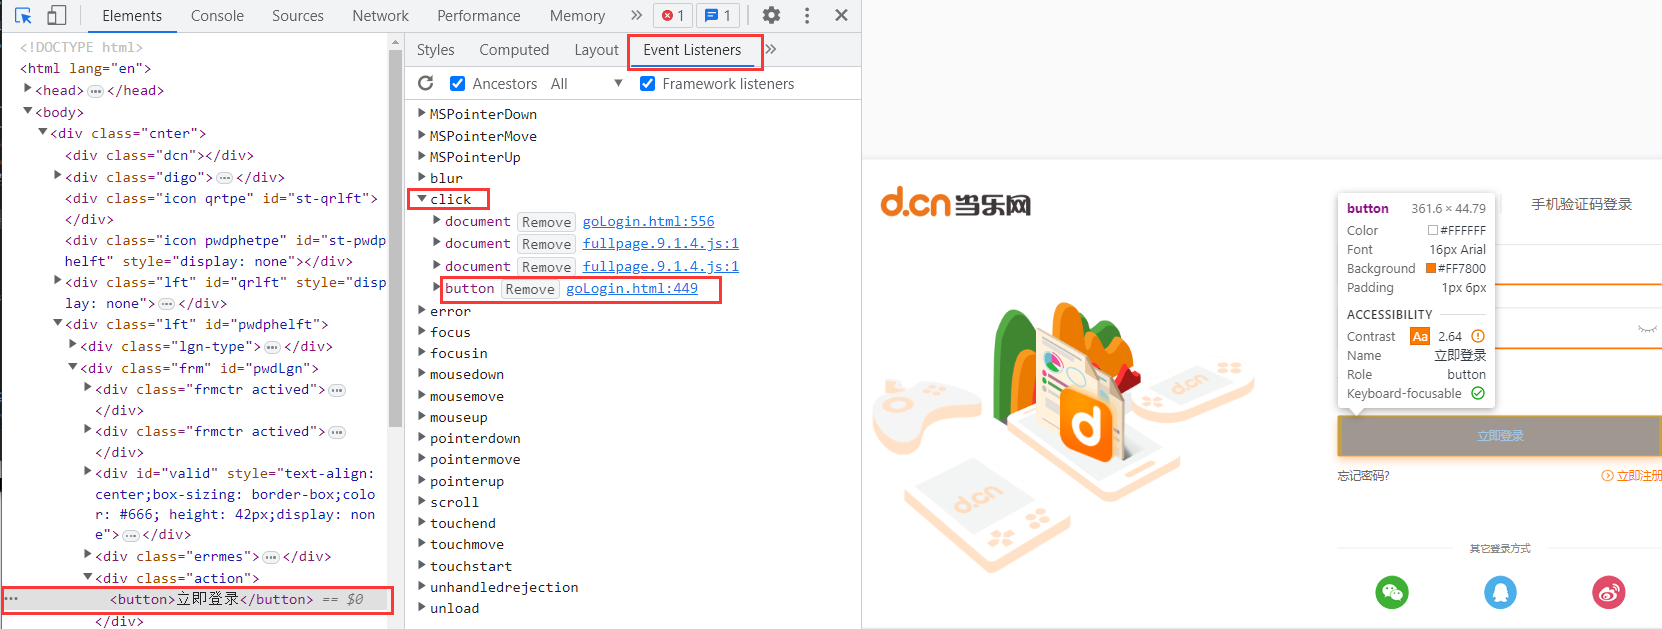This screenshot has height=629, width=1662.
Task: Click the red Weibo login icon
Action: (1608, 592)
